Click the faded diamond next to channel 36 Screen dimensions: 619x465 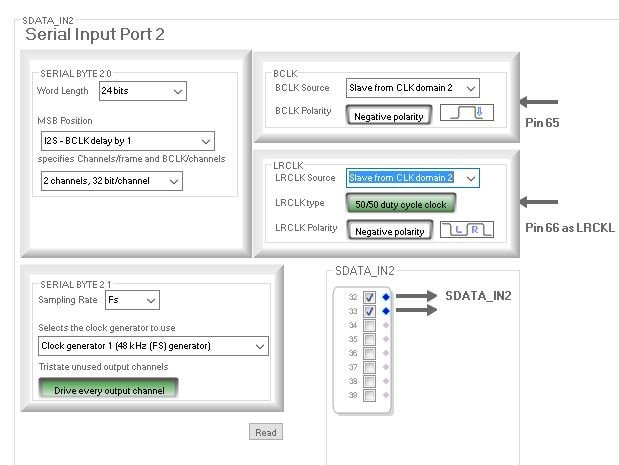386,353
